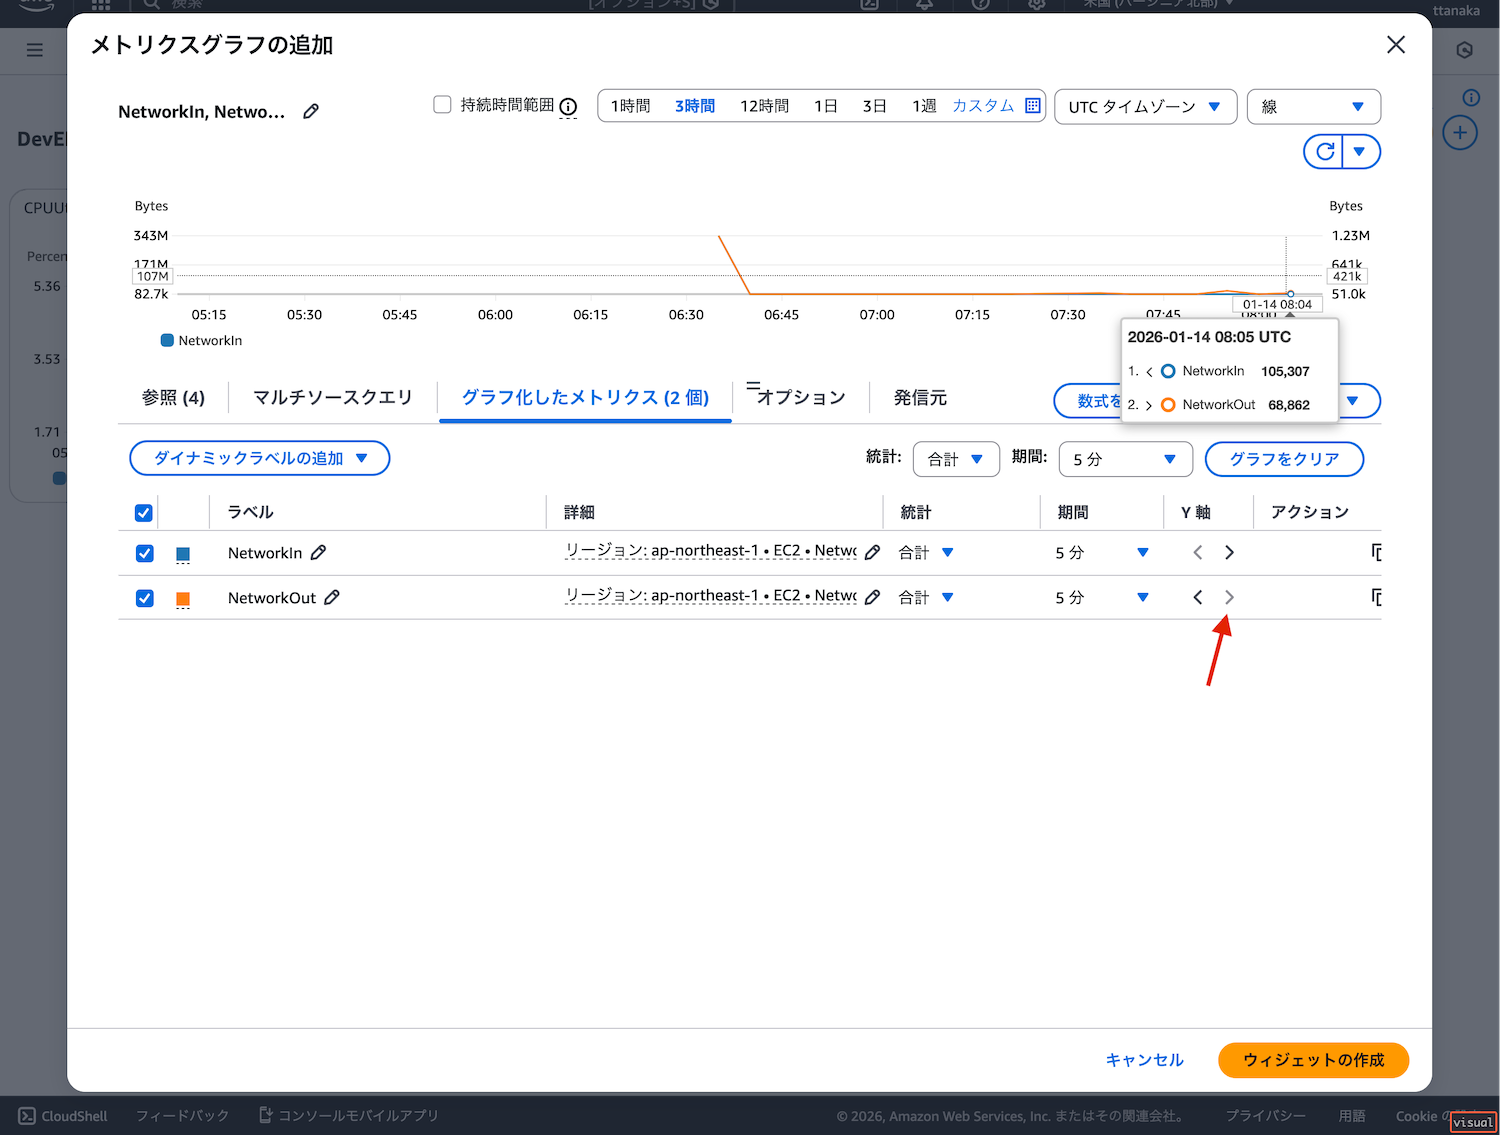Move NetworkOut to the right Y axis
Image resolution: width=1500 pixels, height=1135 pixels.
1229,597
